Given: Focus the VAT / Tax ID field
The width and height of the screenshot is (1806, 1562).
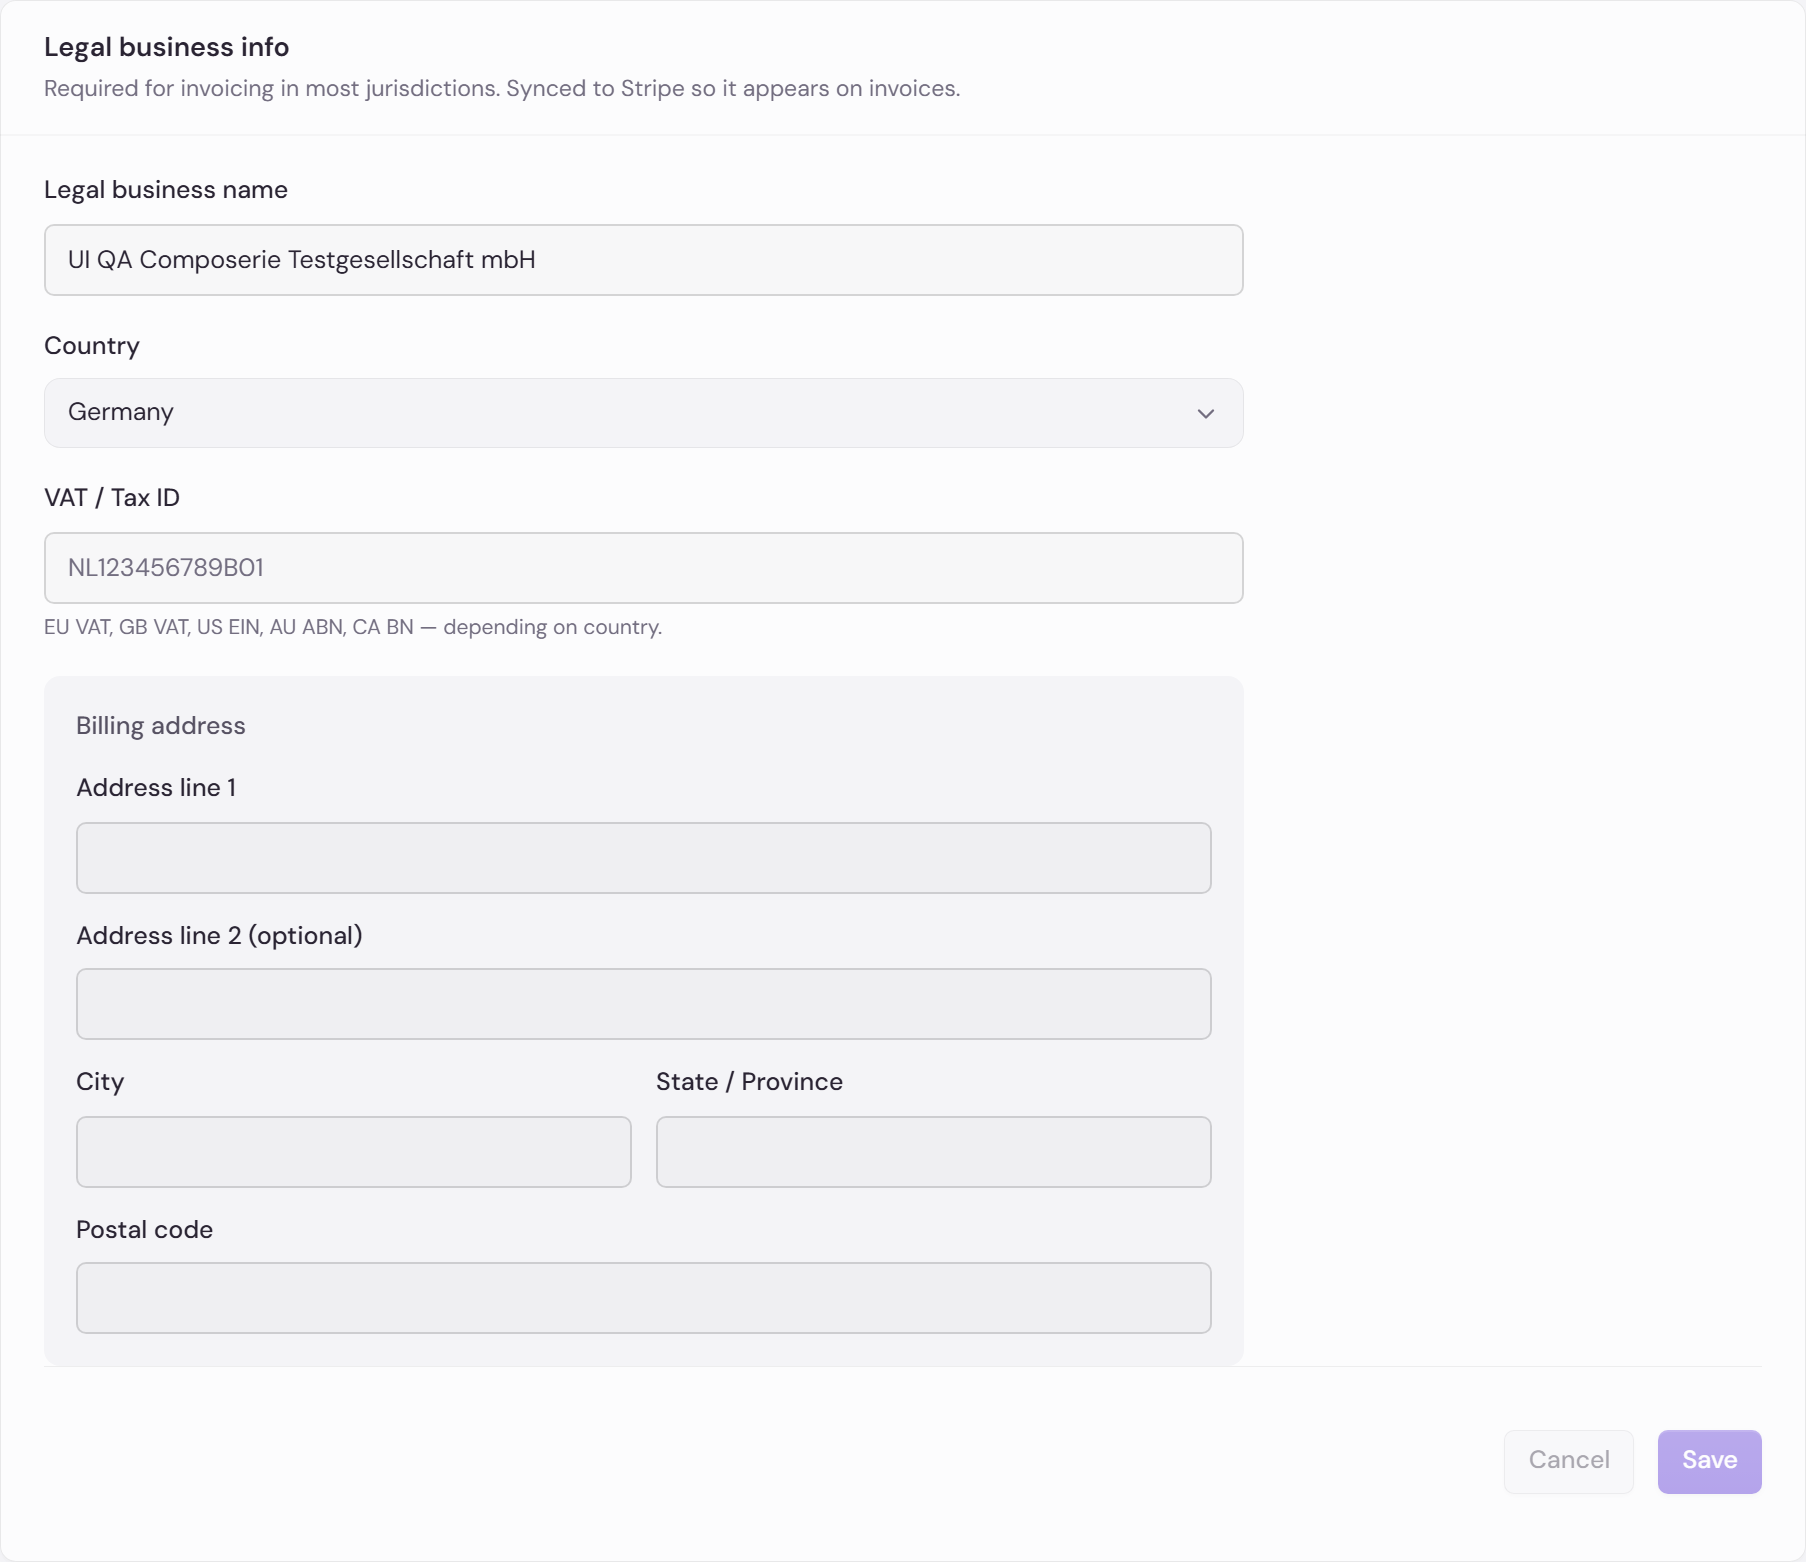Looking at the screenshot, I should point(643,568).
